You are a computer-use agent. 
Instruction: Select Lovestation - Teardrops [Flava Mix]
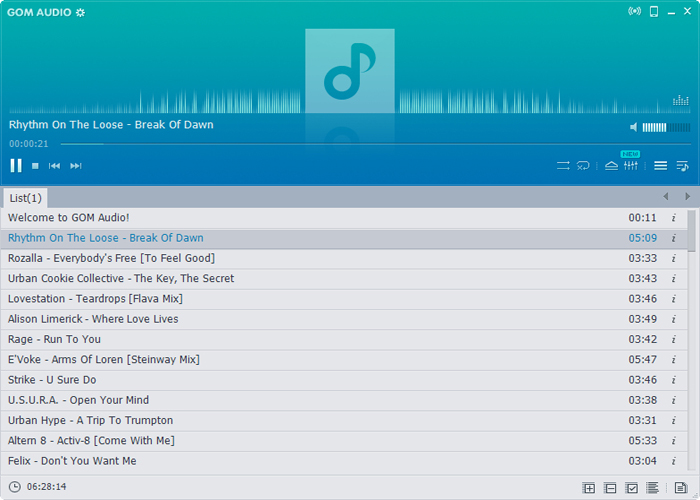pos(344,299)
